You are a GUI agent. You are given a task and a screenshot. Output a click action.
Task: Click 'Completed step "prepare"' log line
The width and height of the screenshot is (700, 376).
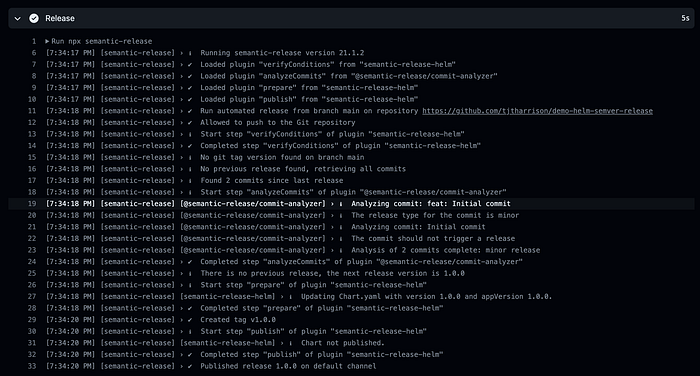pos(322,308)
